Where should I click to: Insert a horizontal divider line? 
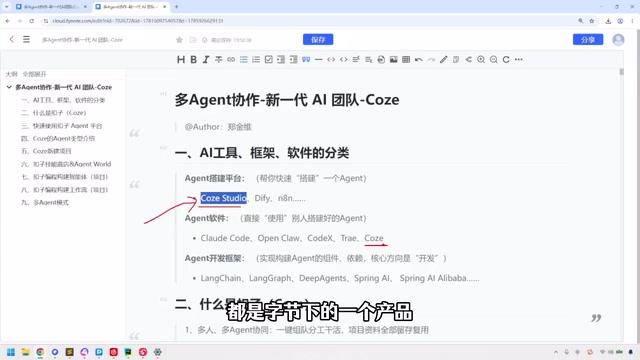(x=319, y=60)
